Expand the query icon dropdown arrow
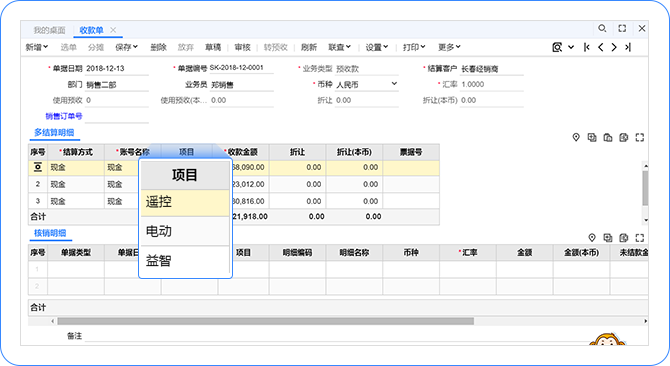The width and height of the screenshot is (670, 366). point(571,47)
